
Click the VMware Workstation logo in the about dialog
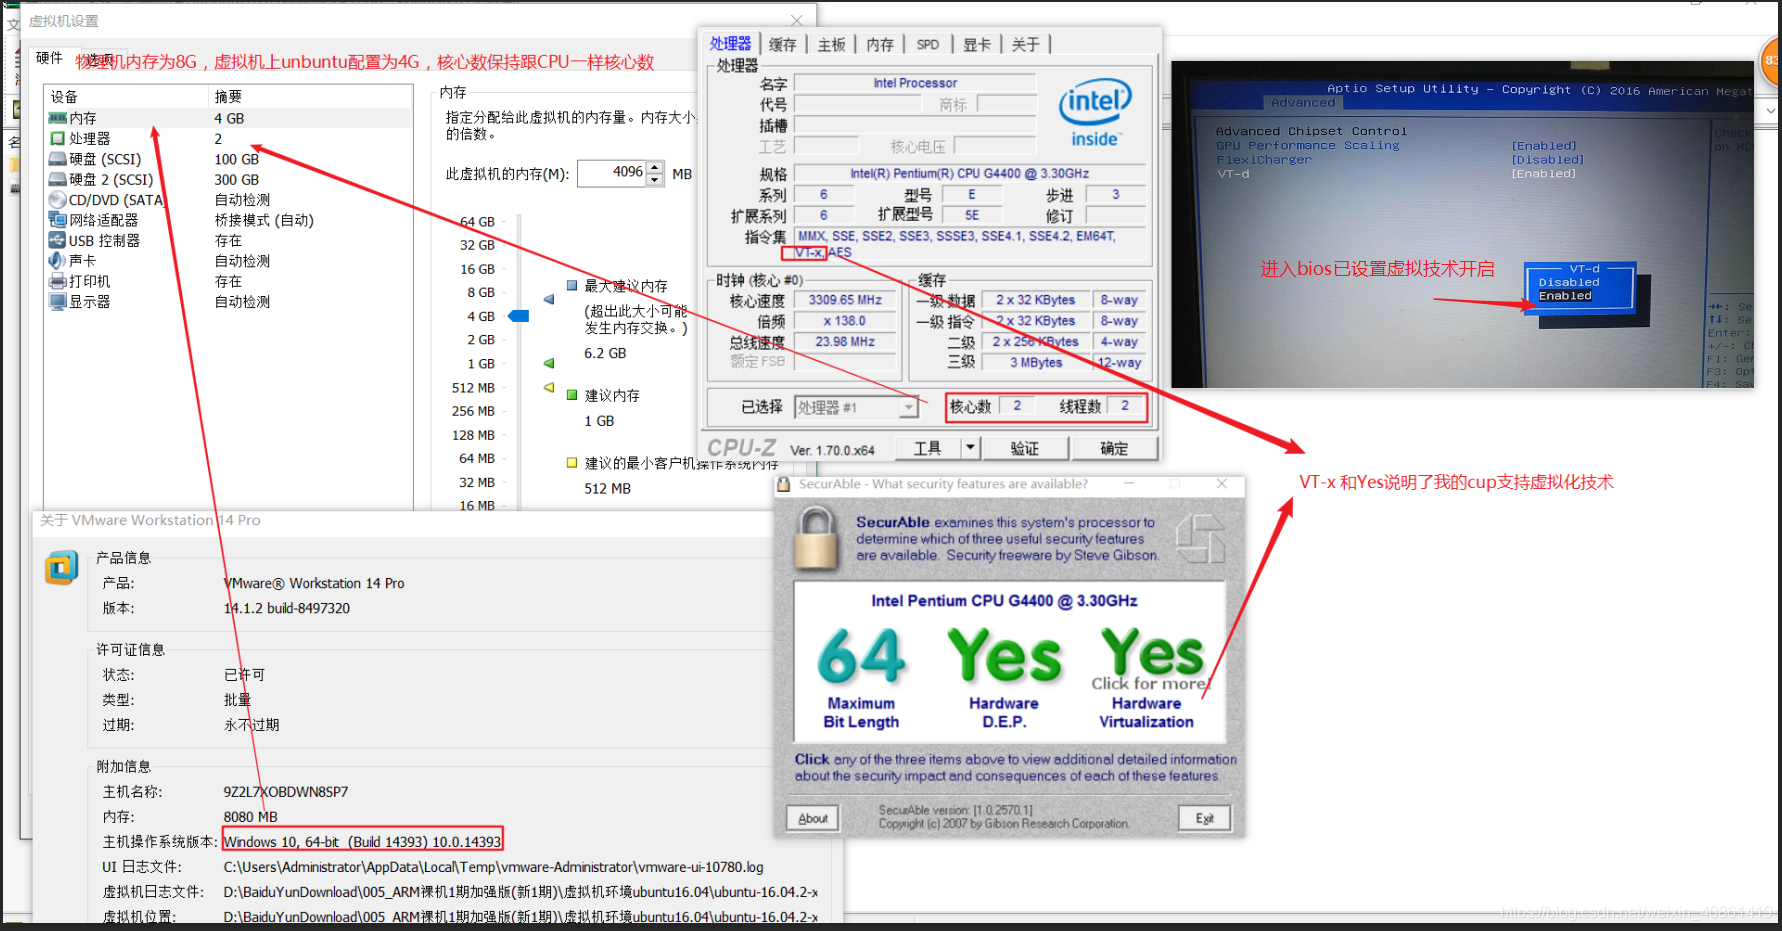point(62,568)
